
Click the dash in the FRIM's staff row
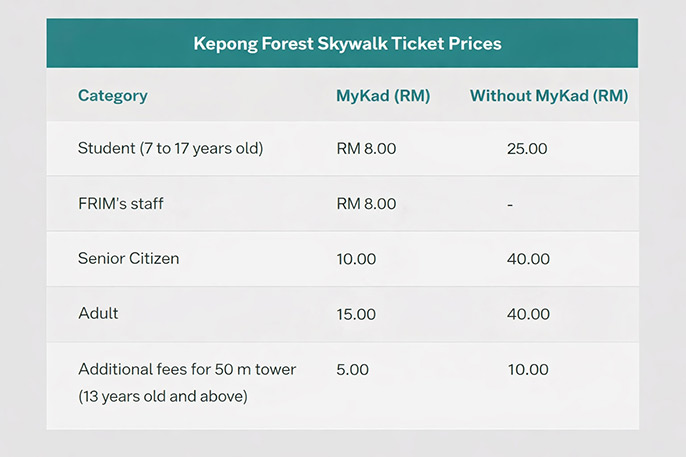pyautogui.click(x=510, y=204)
